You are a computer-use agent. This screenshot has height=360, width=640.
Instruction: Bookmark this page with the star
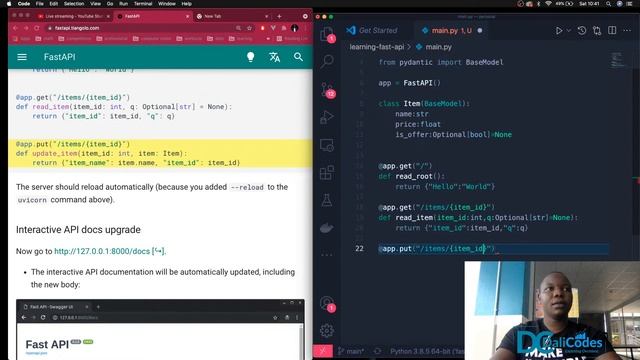249,28
